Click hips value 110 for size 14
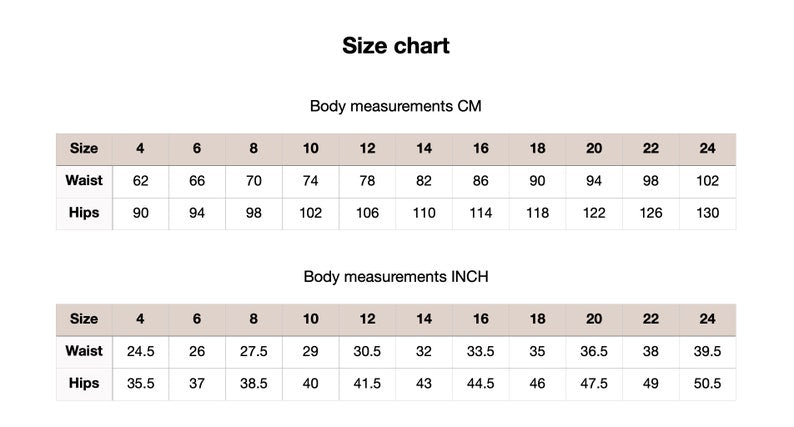Screen dimensions: 794x427 tap(424, 213)
